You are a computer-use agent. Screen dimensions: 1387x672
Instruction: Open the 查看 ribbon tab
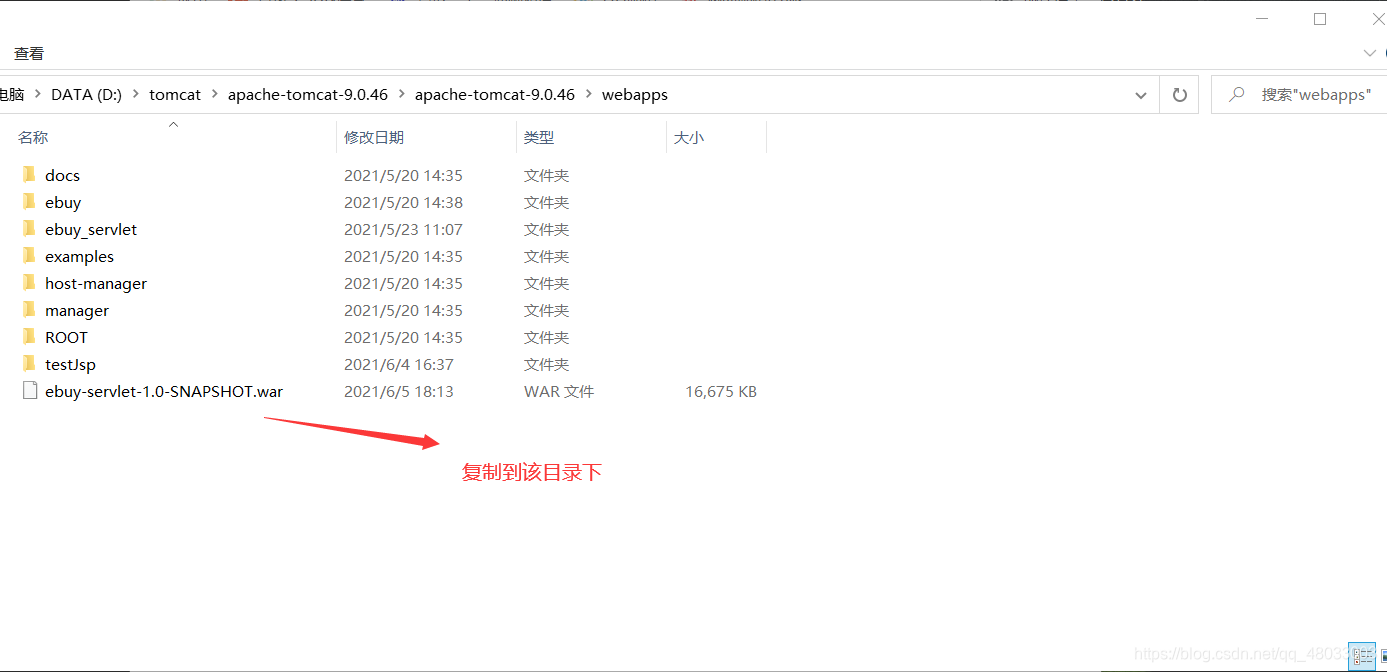(29, 53)
